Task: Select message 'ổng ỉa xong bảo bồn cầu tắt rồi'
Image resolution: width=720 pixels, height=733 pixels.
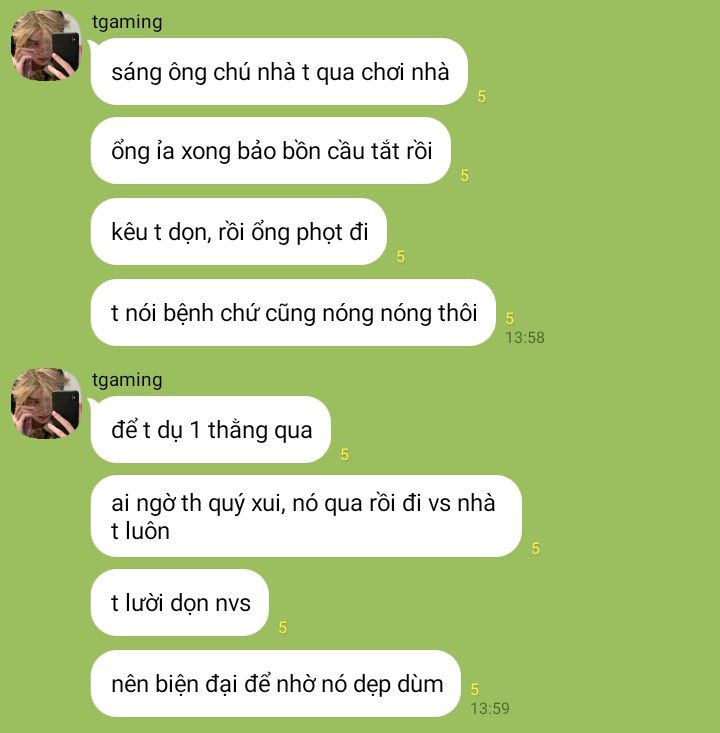Action: pos(271,151)
